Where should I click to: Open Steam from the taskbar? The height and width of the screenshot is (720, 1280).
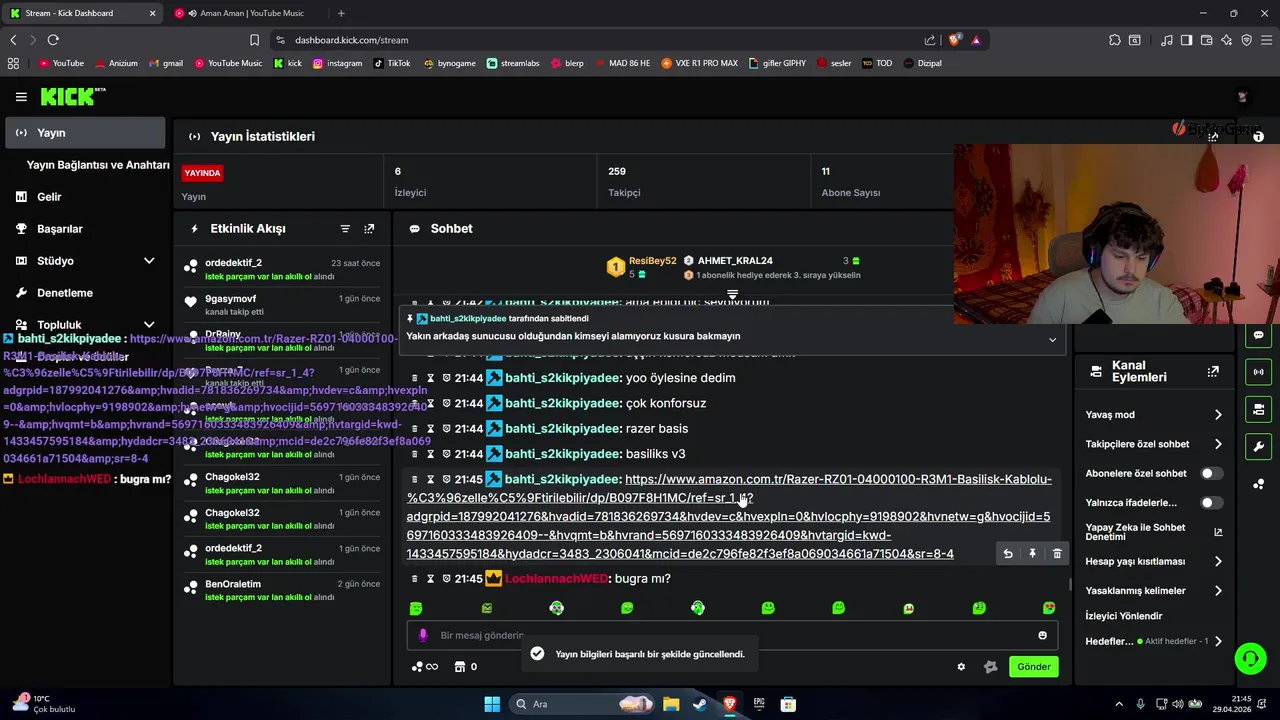point(699,704)
